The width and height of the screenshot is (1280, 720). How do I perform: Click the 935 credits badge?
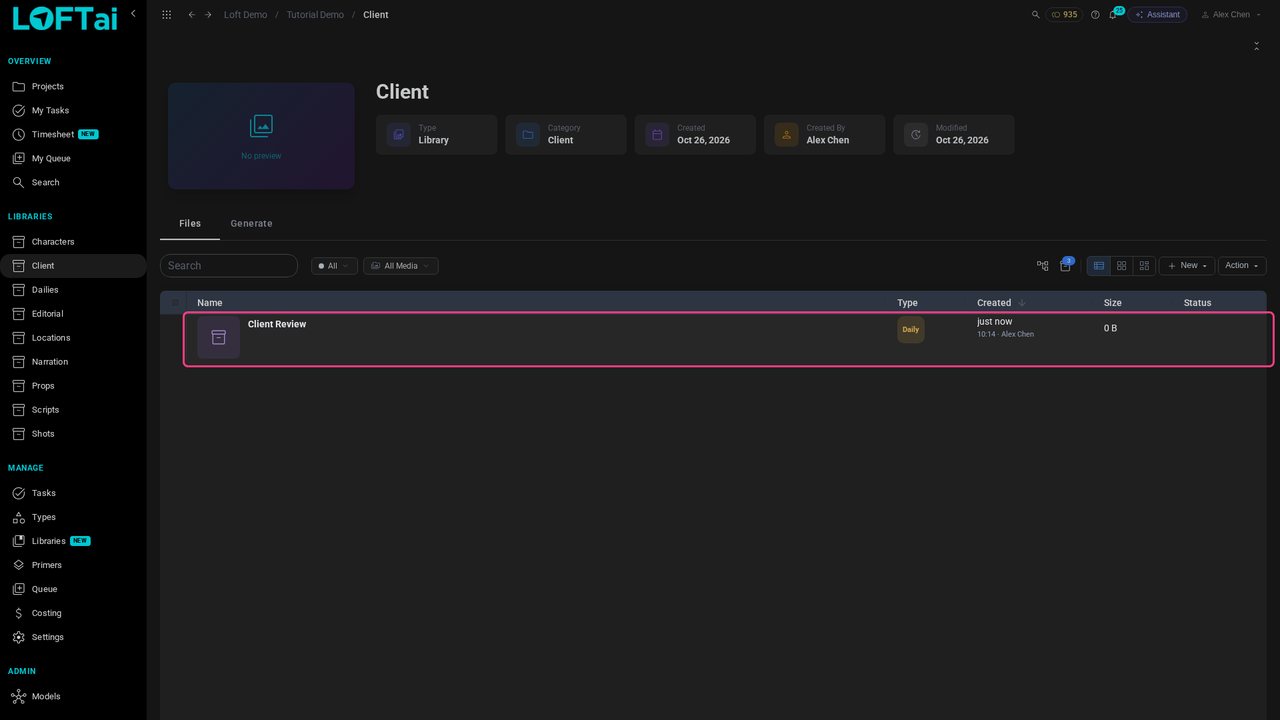click(1064, 15)
